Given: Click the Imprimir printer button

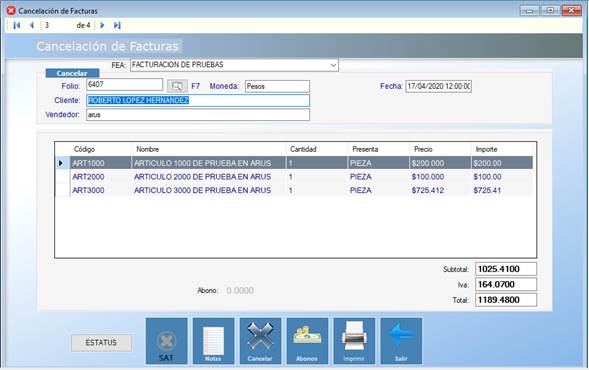Looking at the screenshot, I should tap(354, 341).
